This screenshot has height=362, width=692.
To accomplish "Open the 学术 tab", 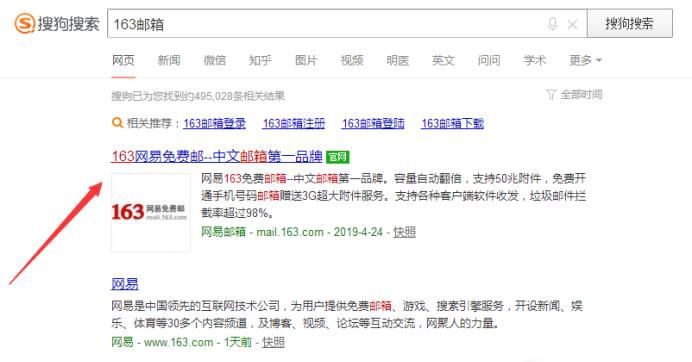I will click(535, 60).
